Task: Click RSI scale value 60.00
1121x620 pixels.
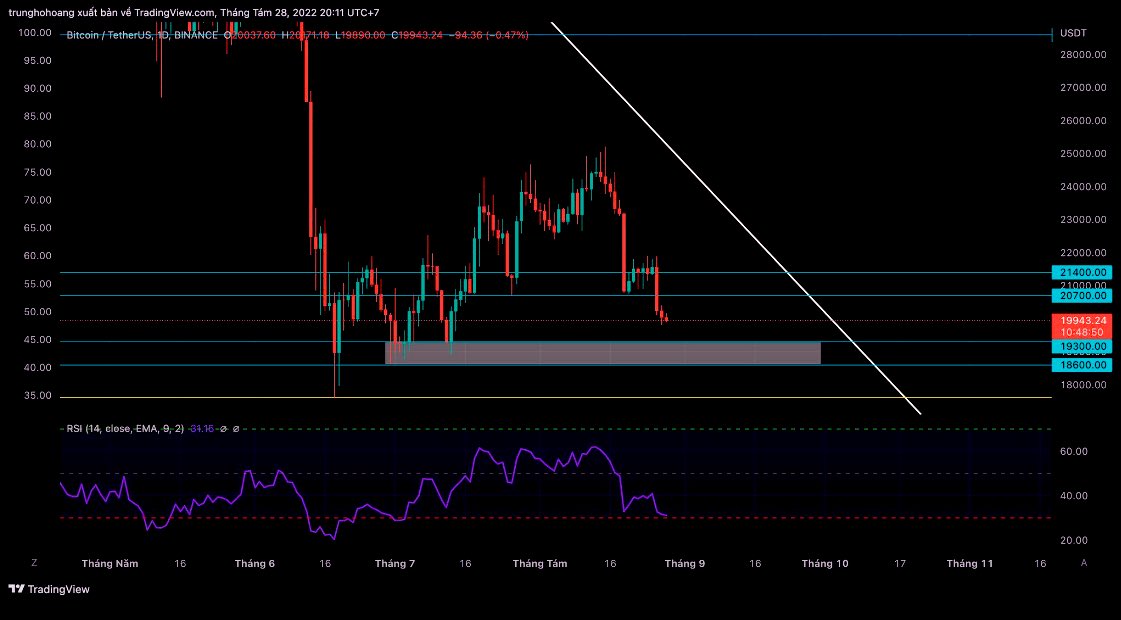Action: click(x=1075, y=451)
